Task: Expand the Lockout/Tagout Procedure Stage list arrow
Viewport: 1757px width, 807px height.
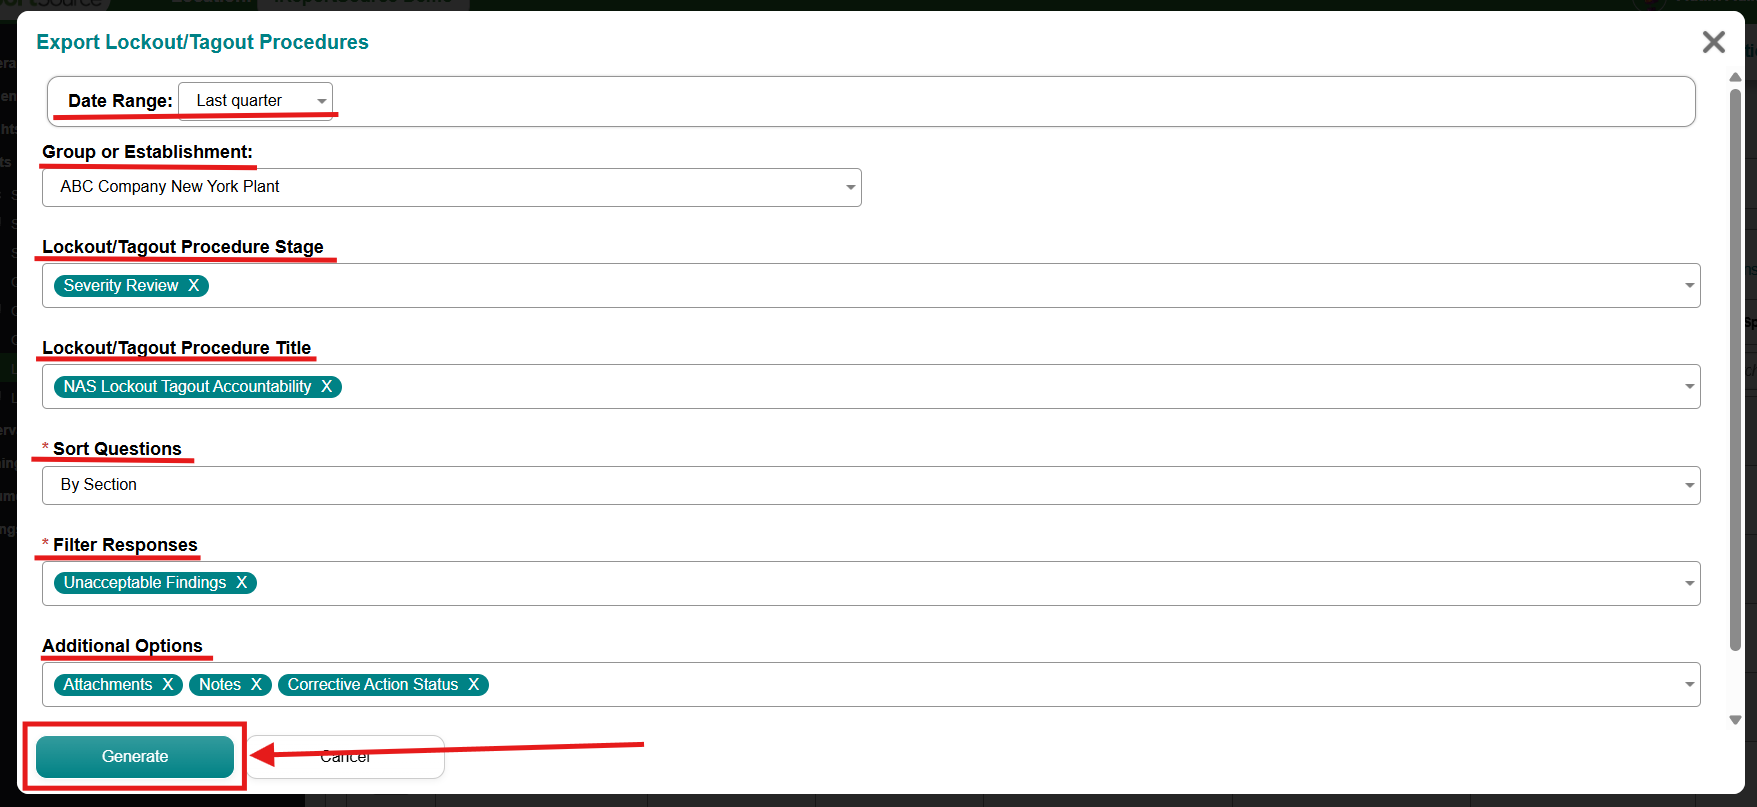Action: [x=1689, y=286]
